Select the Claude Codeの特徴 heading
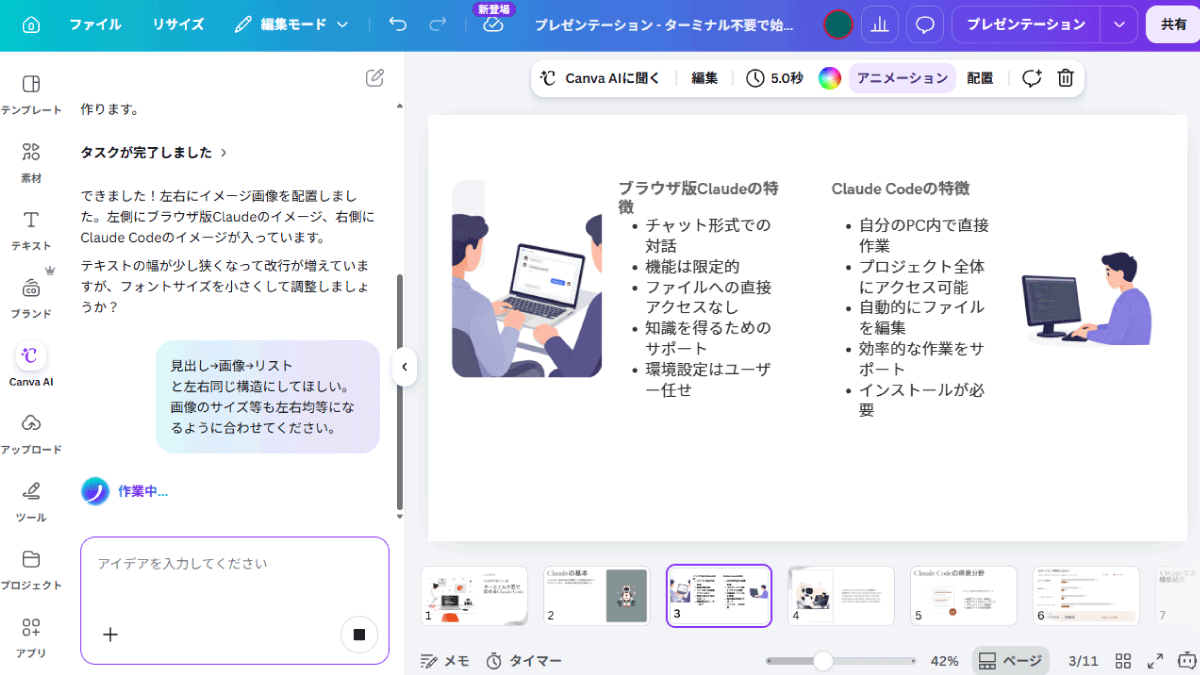 tap(900, 188)
